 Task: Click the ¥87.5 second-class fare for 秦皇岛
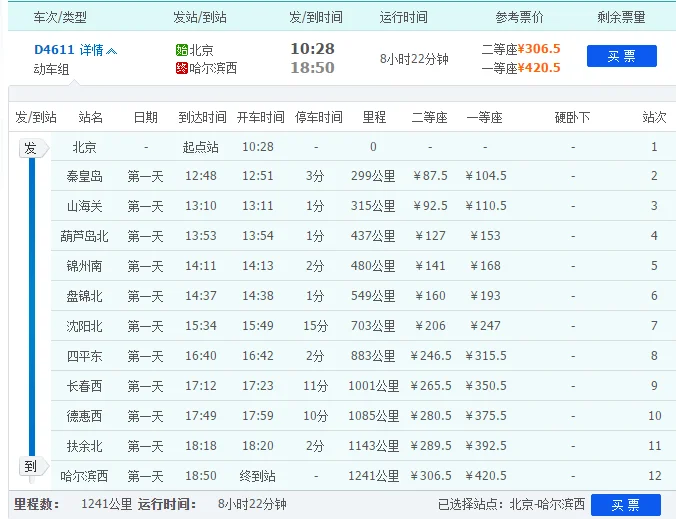click(x=430, y=176)
